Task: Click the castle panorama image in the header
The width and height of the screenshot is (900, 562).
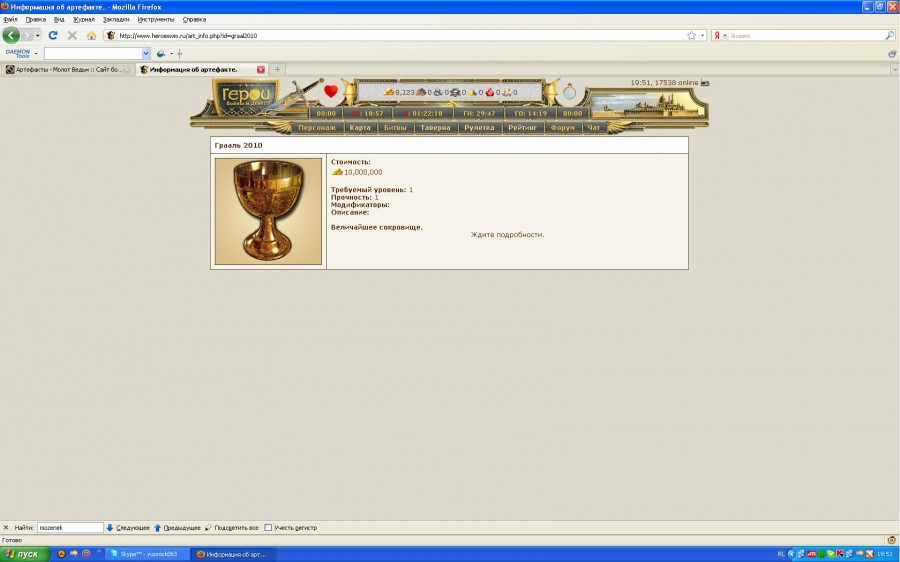Action: tap(647, 103)
